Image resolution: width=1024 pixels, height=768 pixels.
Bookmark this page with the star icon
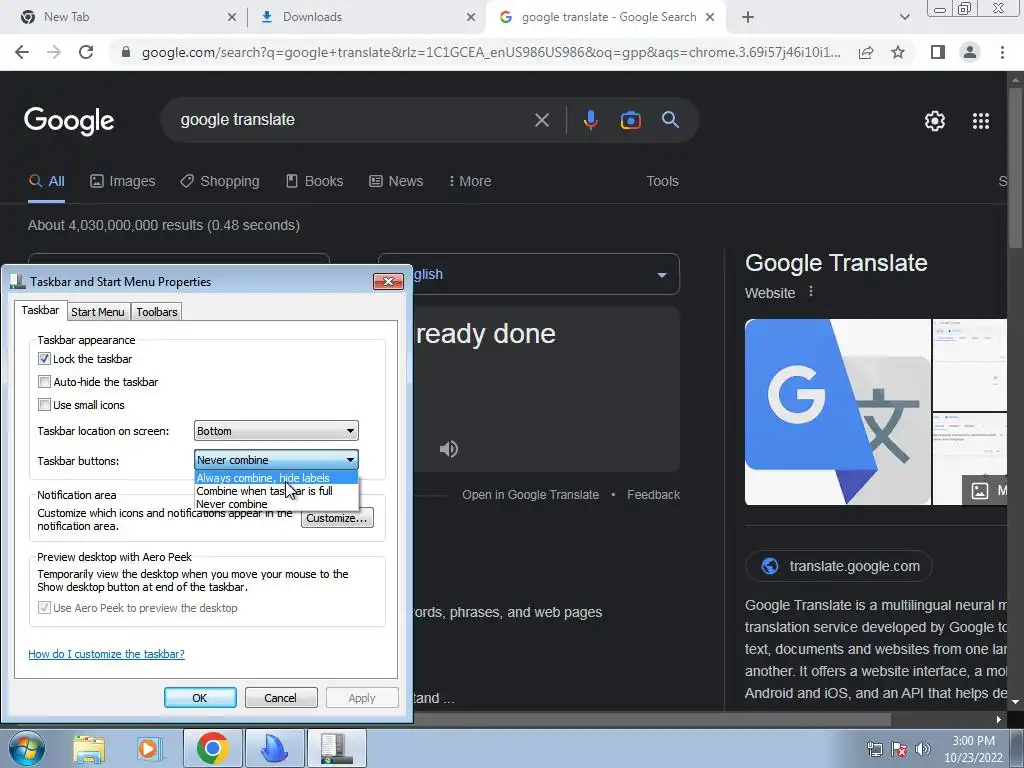pos(898,52)
